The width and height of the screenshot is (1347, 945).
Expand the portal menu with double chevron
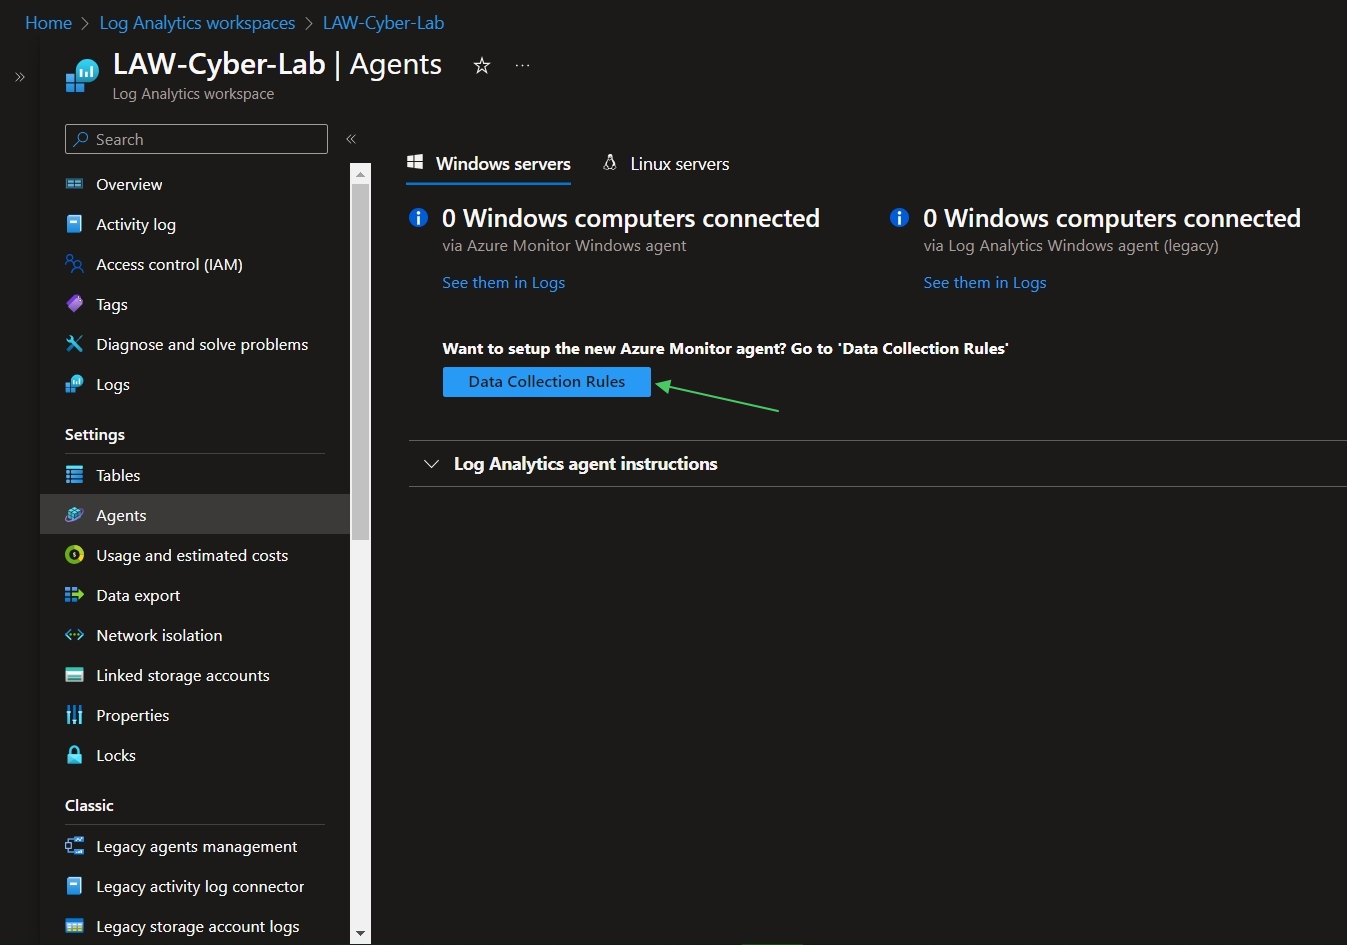(x=20, y=77)
